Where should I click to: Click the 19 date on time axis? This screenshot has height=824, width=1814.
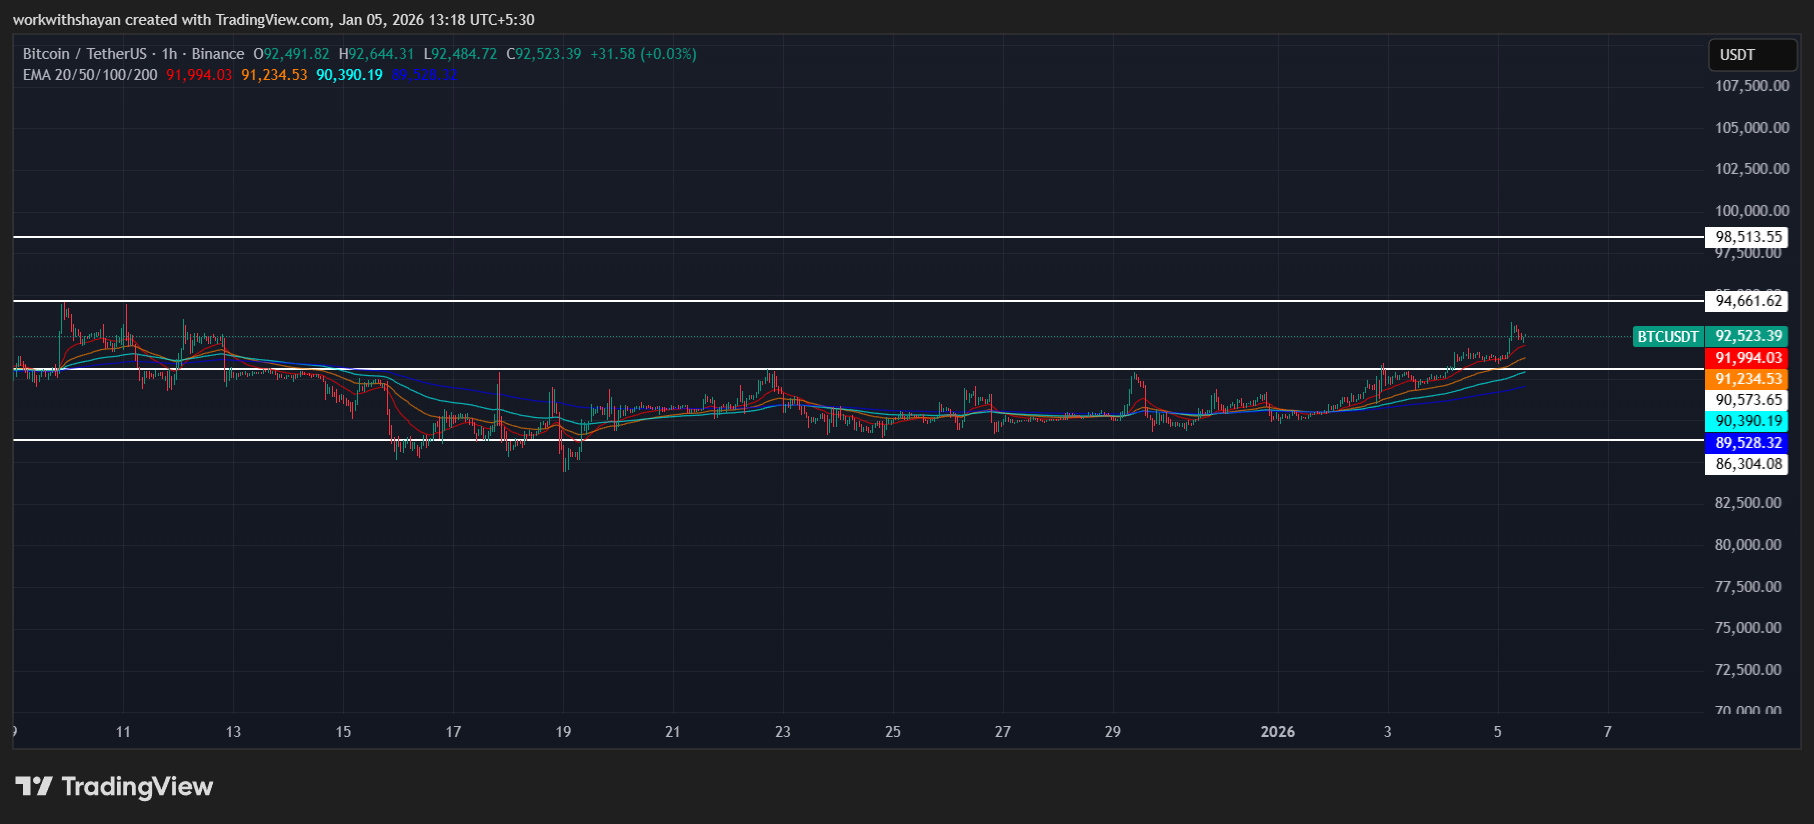pyautogui.click(x=563, y=732)
